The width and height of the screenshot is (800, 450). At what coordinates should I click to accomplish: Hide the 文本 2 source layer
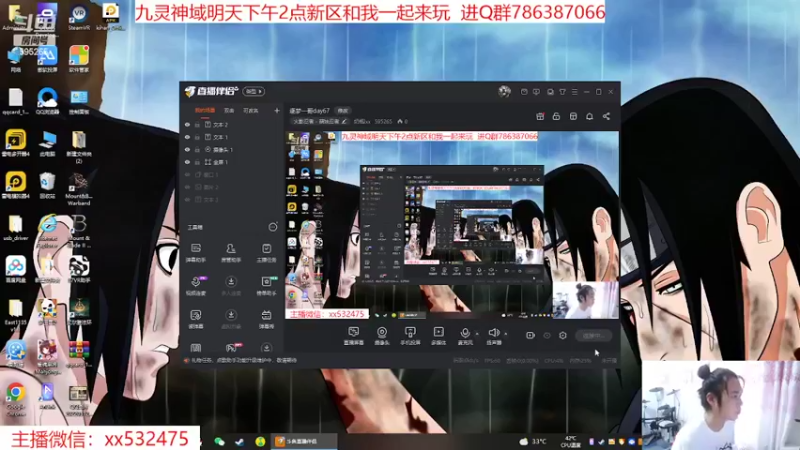187,124
